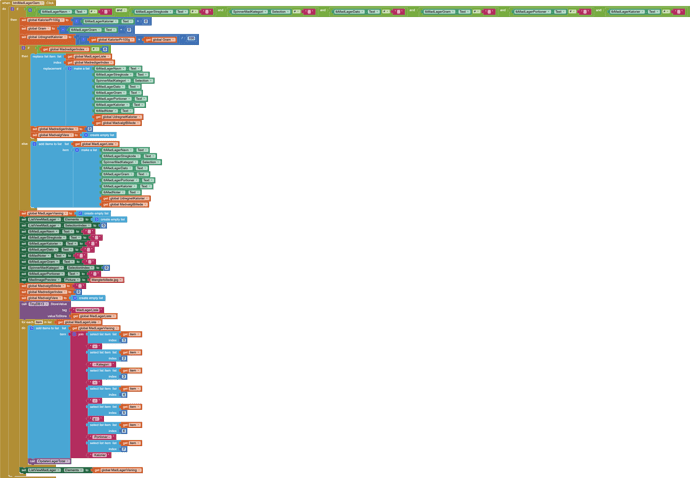Open the Picture property dropdown on MadImagePreview
690x478 pixels.
71,280
